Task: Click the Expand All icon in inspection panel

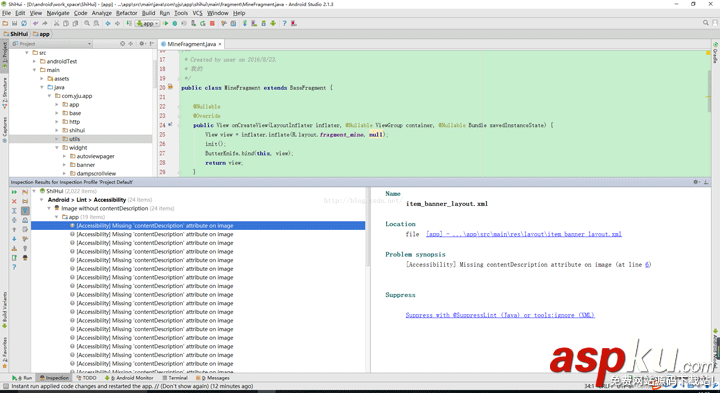Action: [14, 211]
